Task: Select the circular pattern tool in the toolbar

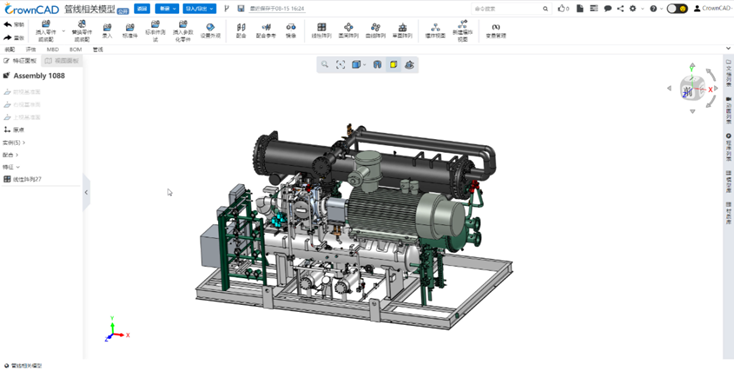Action: (x=348, y=30)
